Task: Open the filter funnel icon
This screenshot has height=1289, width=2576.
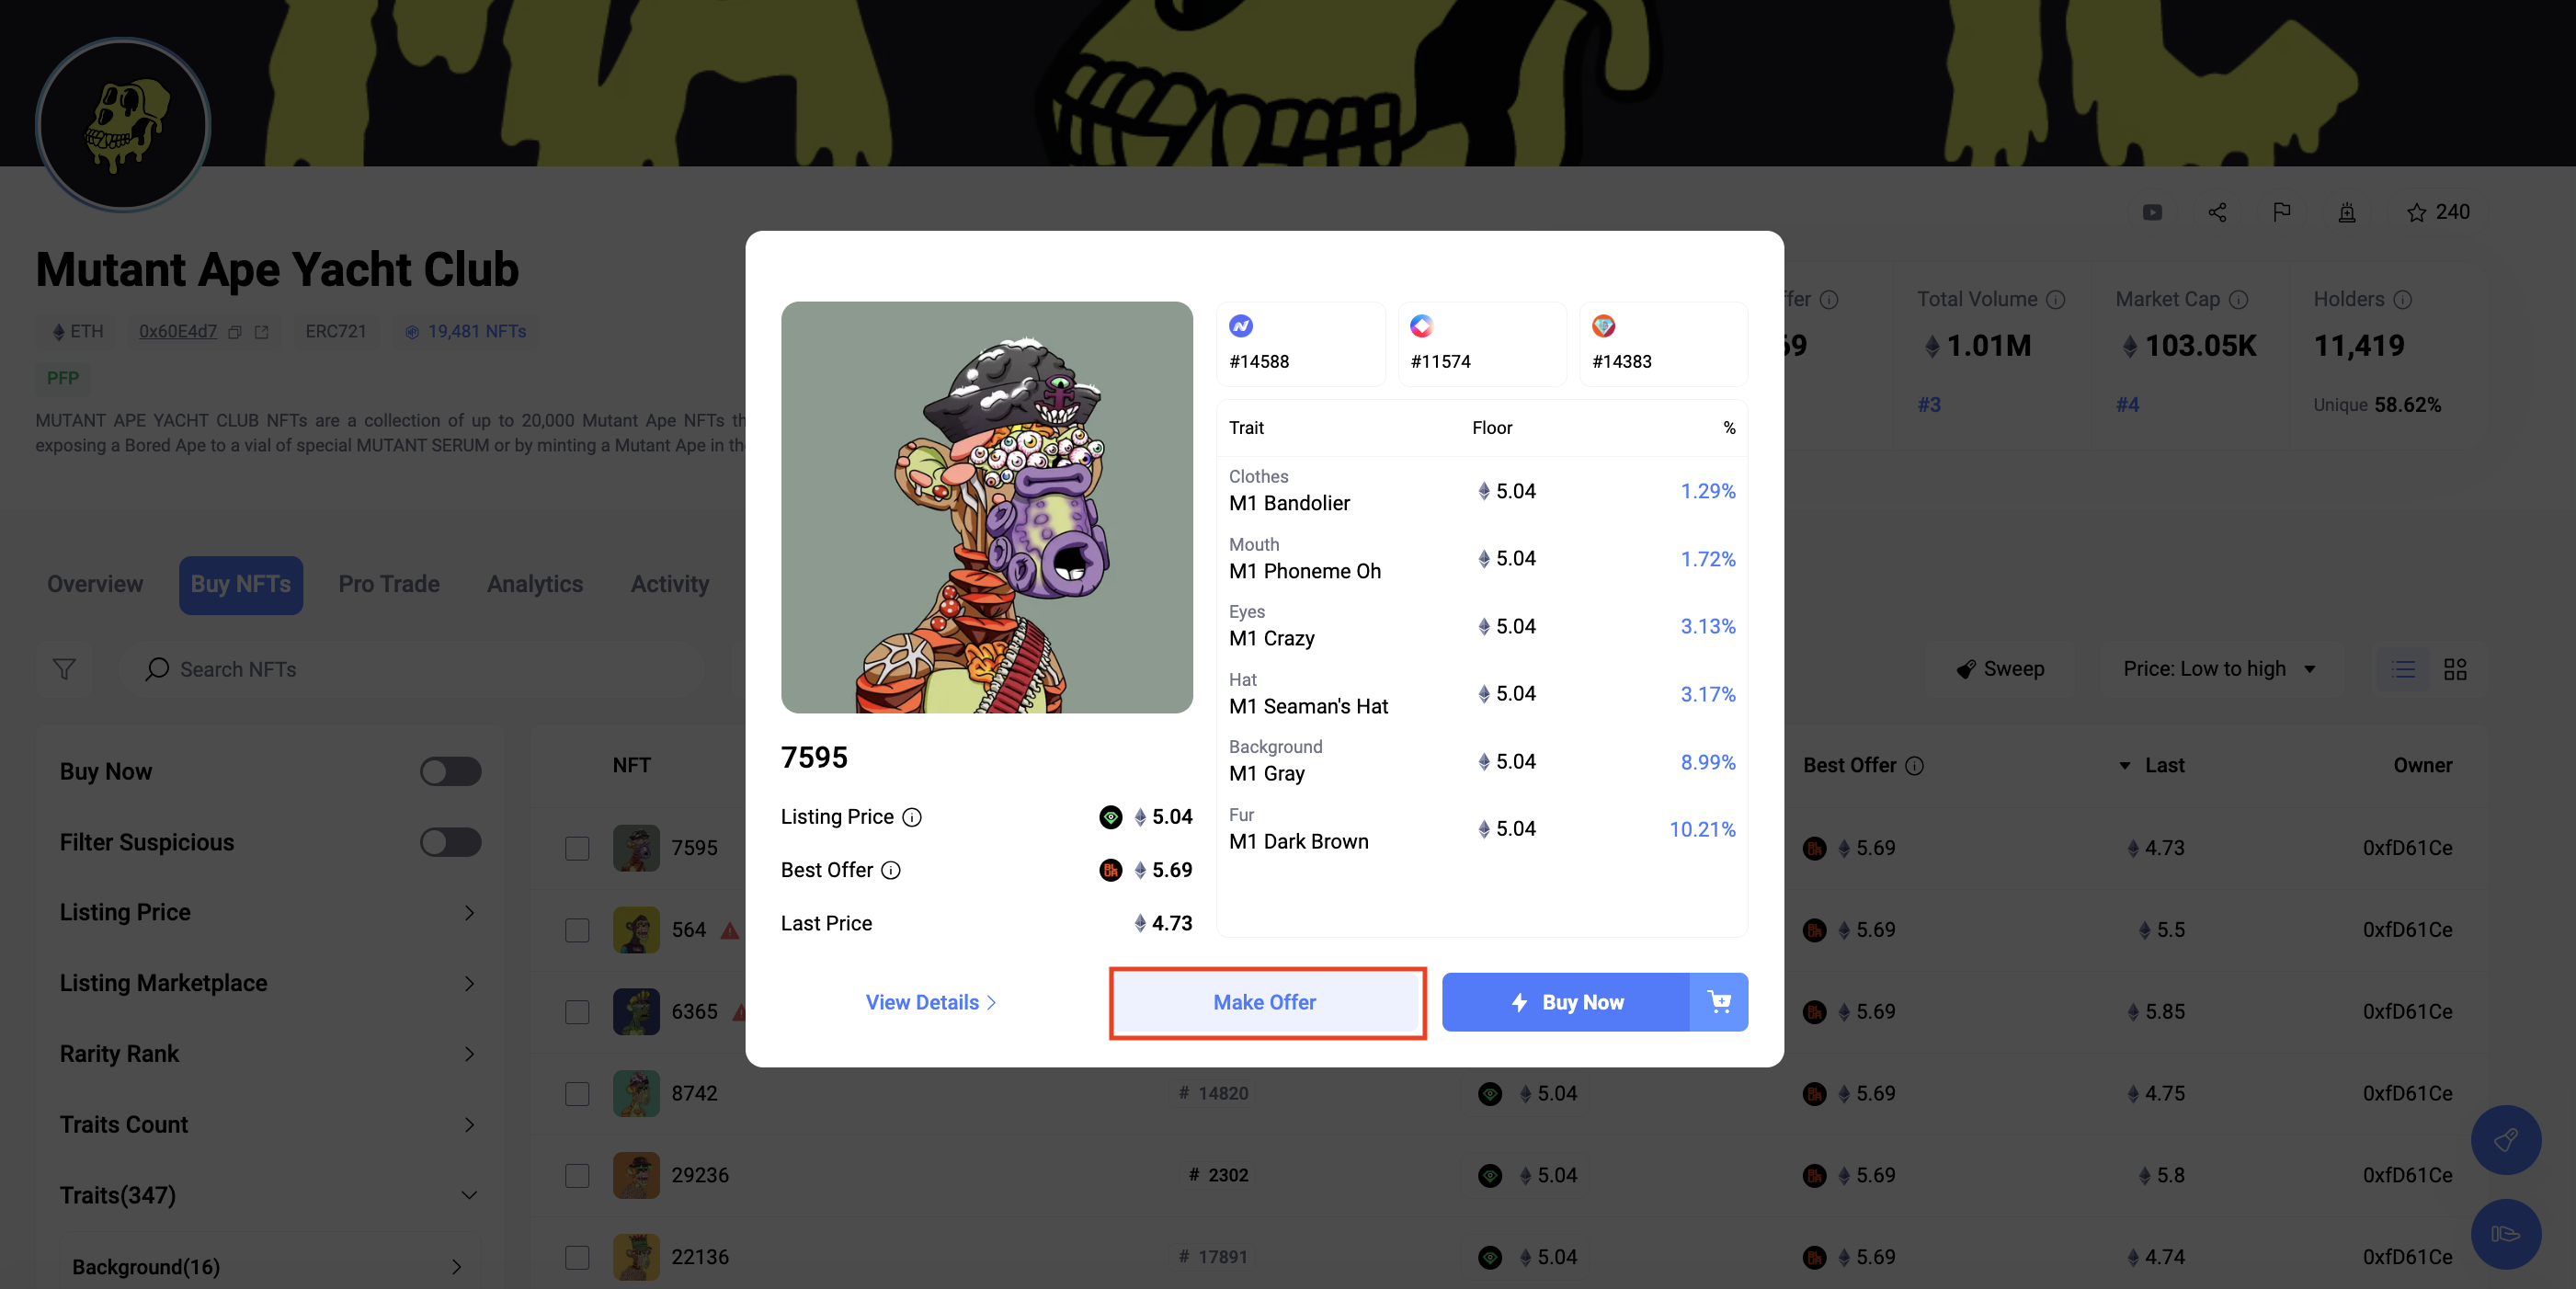Action: click(x=64, y=669)
